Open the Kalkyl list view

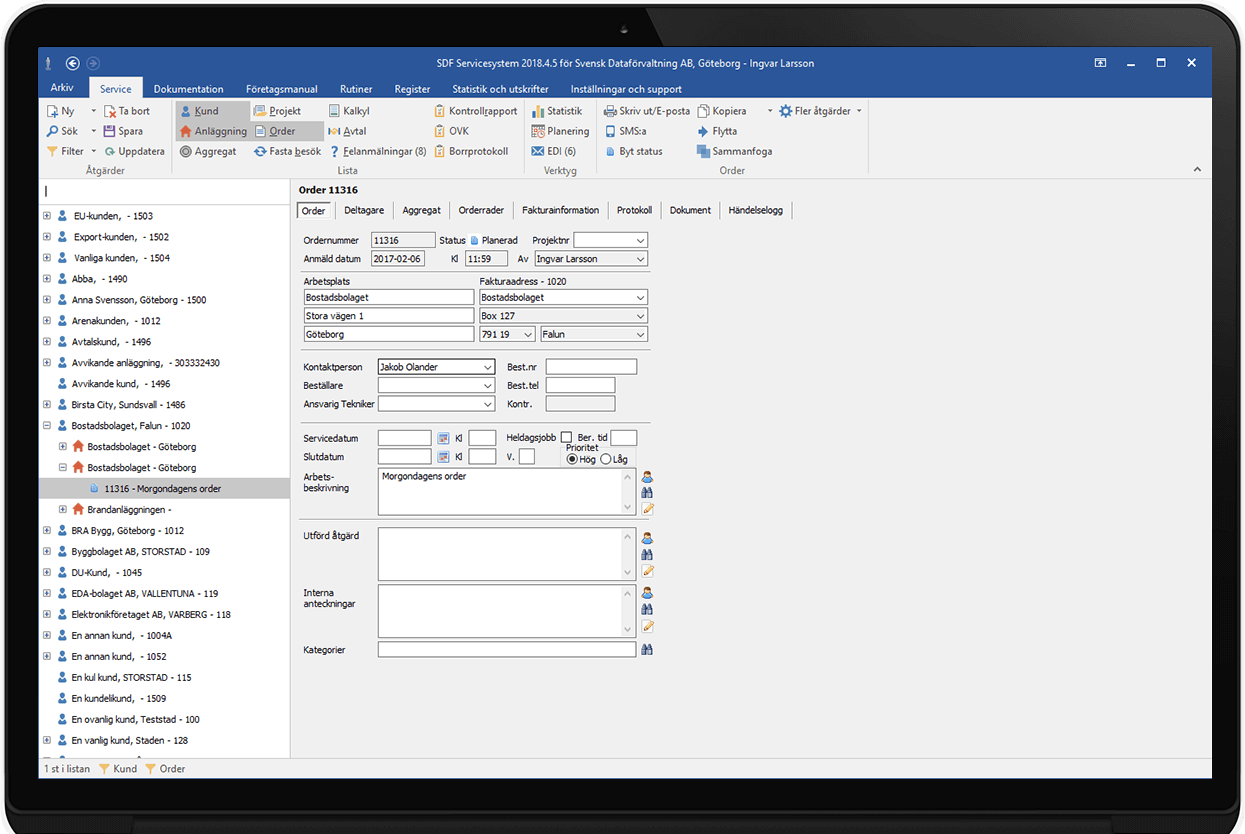click(x=348, y=111)
